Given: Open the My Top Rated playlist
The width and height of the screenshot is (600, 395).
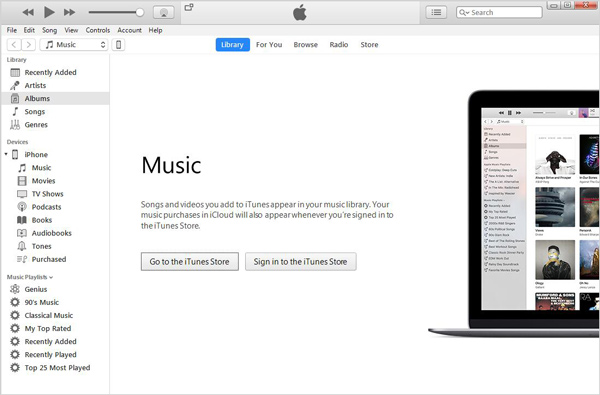Looking at the screenshot, I should point(55,328).
